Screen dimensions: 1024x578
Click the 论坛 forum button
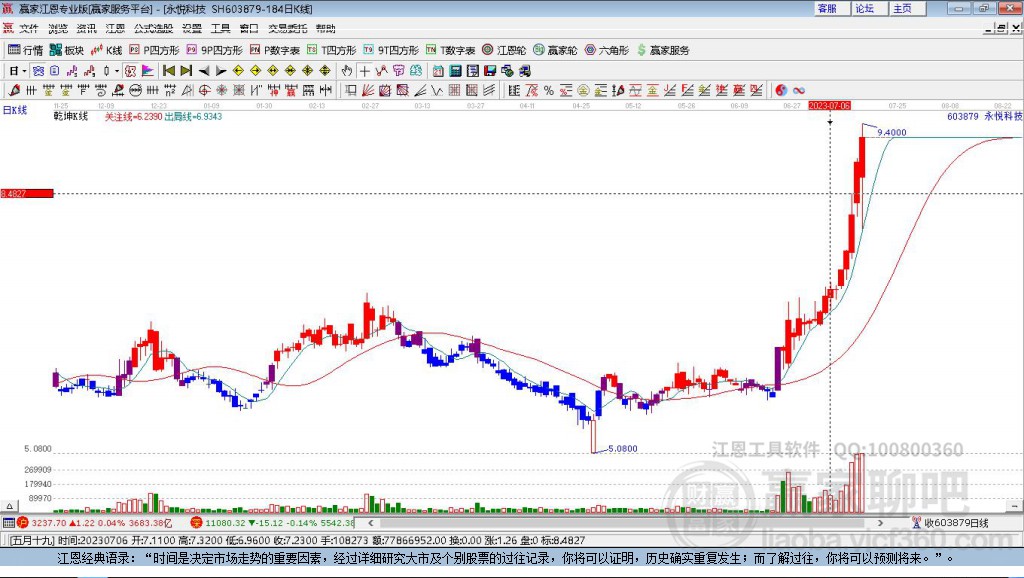[x=864, y=8]
